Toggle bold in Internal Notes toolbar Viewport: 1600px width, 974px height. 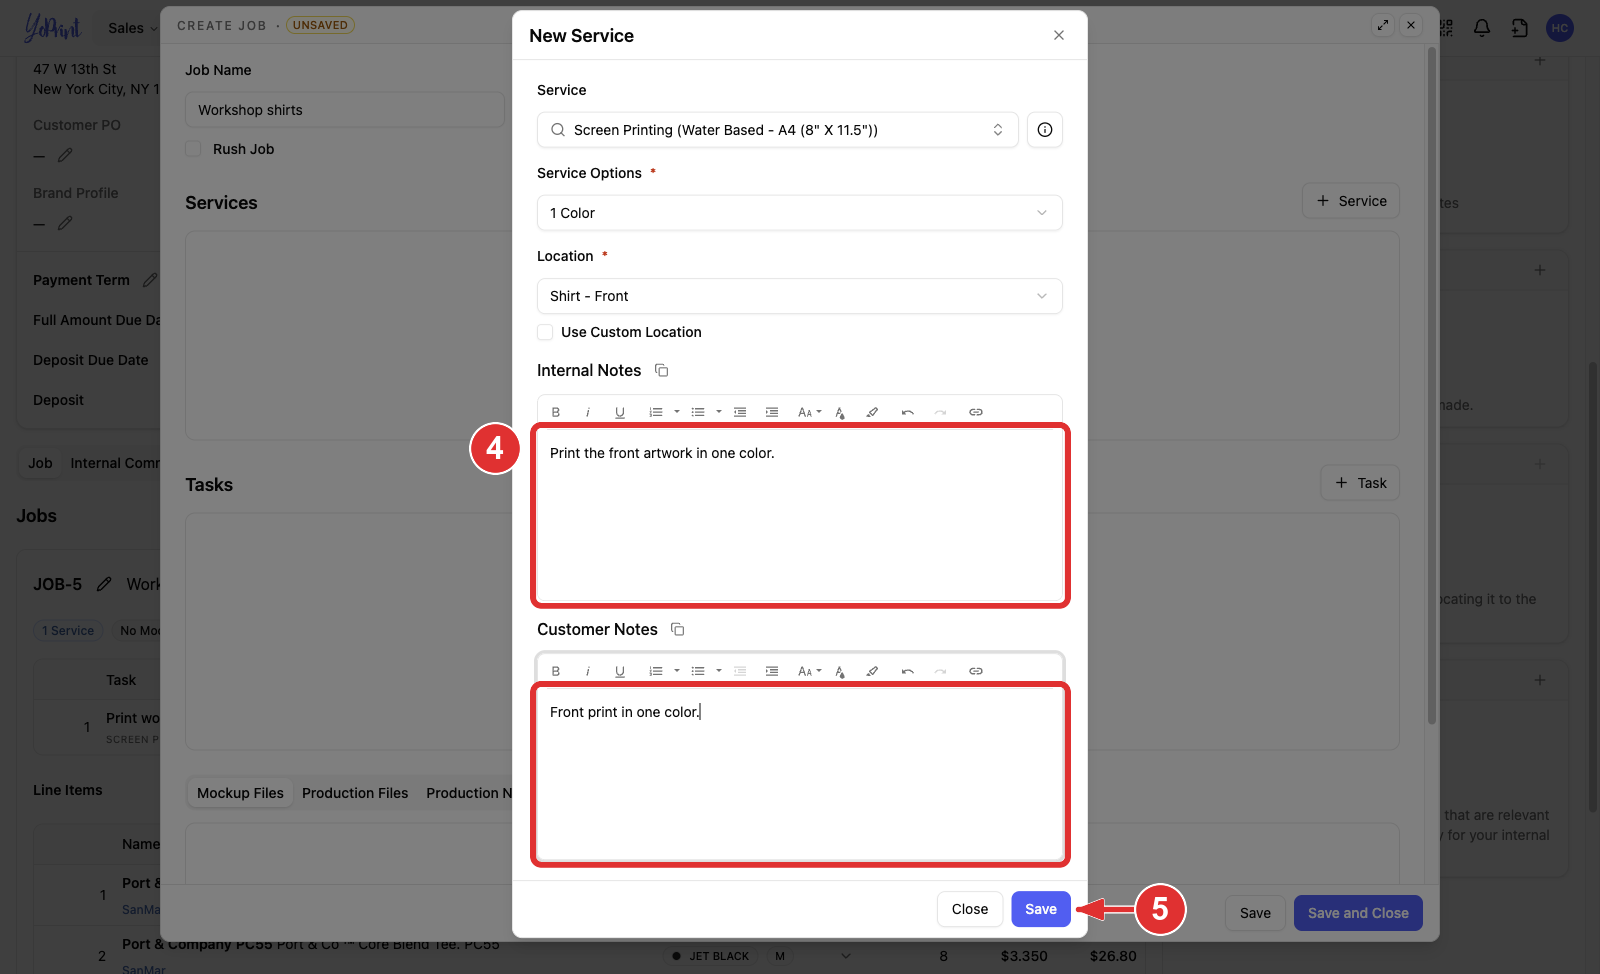(556, 412)
